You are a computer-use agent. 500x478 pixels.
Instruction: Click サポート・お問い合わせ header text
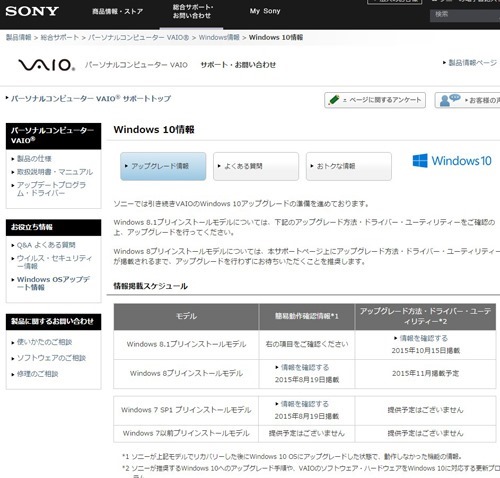tap(238, 65)
